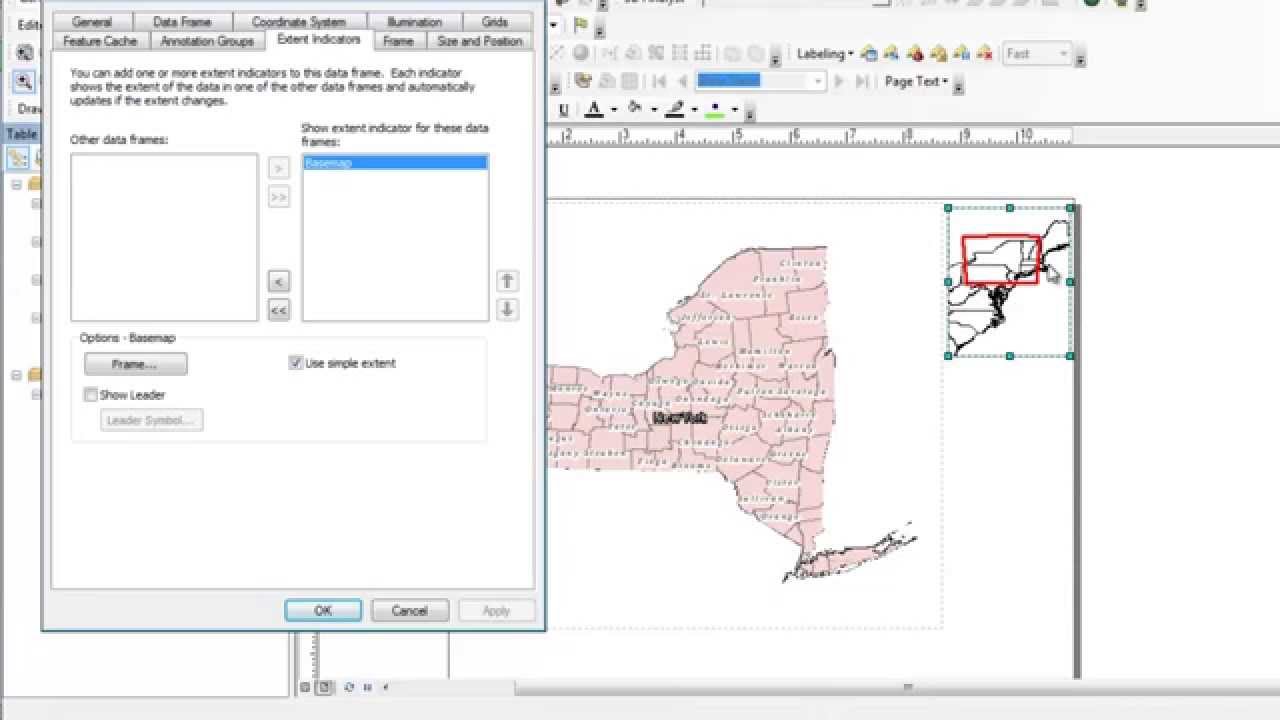Screen dimensions: 1280x720
Task: Click the green marker color swatch
Action: coord(715,110)
